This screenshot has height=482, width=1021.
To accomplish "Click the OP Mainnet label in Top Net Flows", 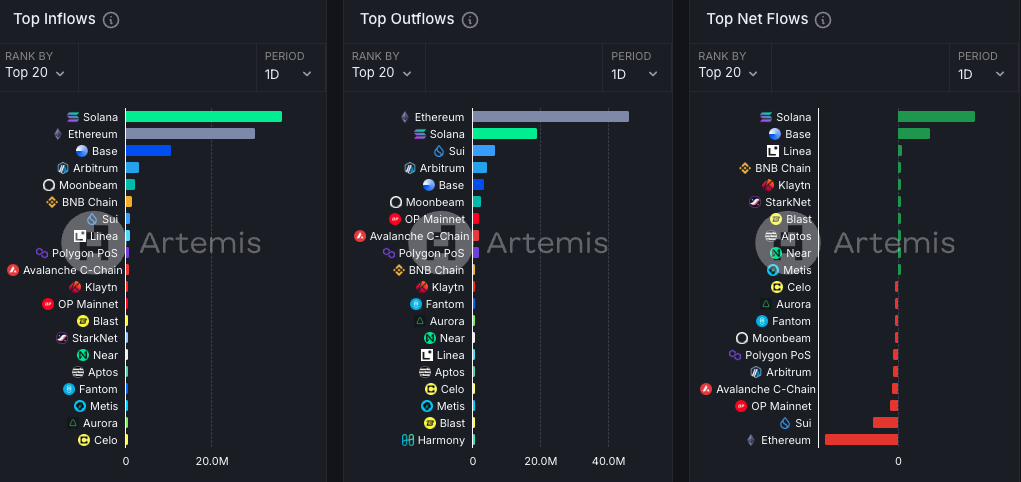I will (781, 406).
